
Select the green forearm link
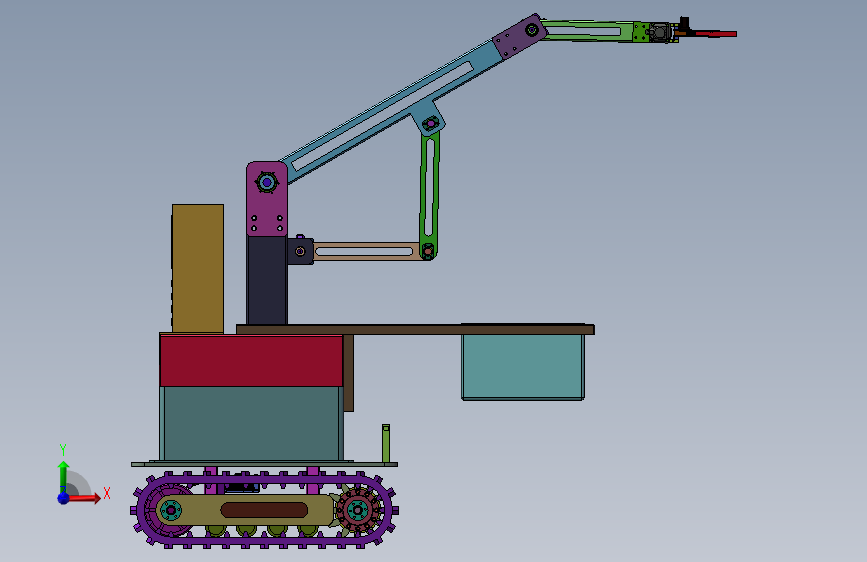tap(588, 30)
